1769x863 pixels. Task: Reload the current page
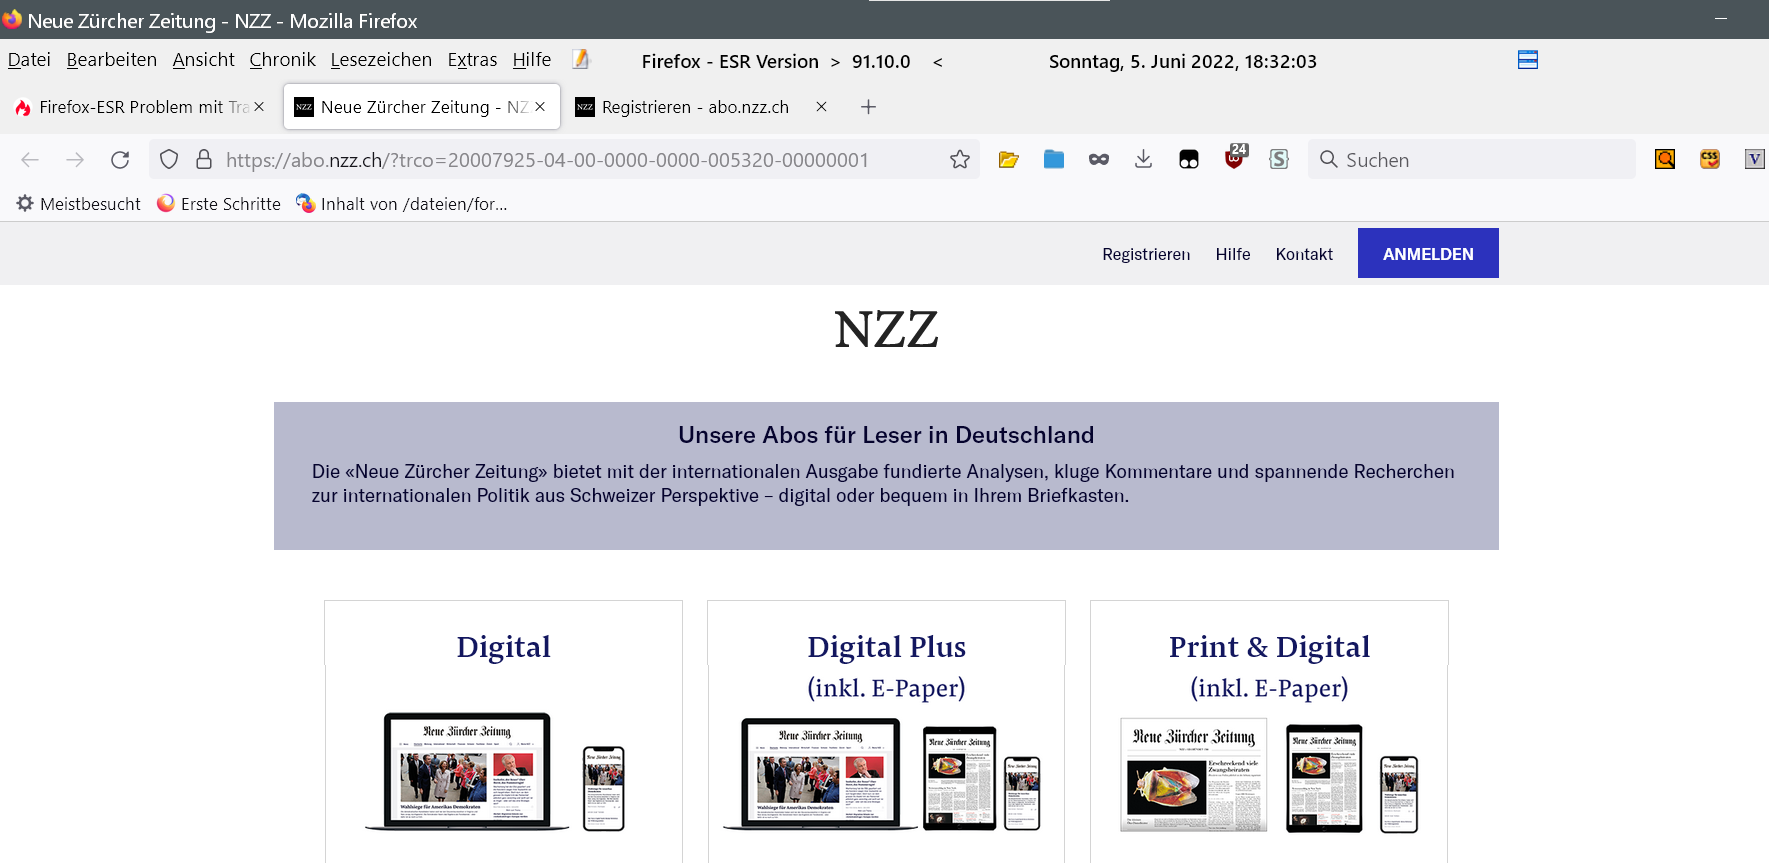coord(120,160)
